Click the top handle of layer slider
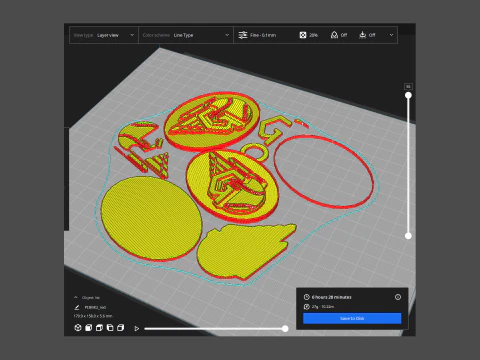The height and width of the screenshot is (360, 480). coord(408,95)
